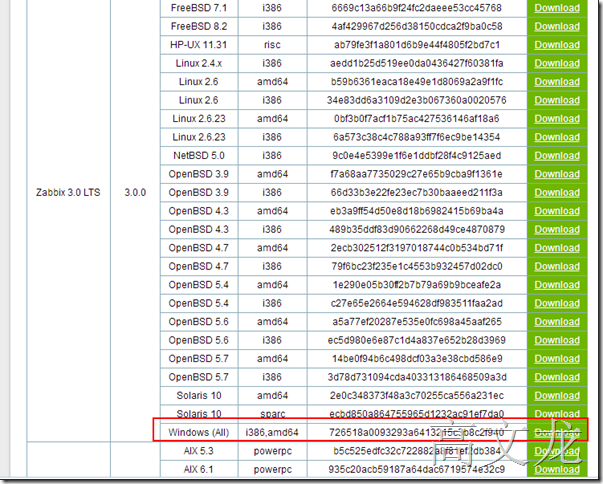The height and width of the screenshot is (484, 603).
Task: Download the OpenBSD 5.7 amd64 agent
Action: tap(557, 359)
